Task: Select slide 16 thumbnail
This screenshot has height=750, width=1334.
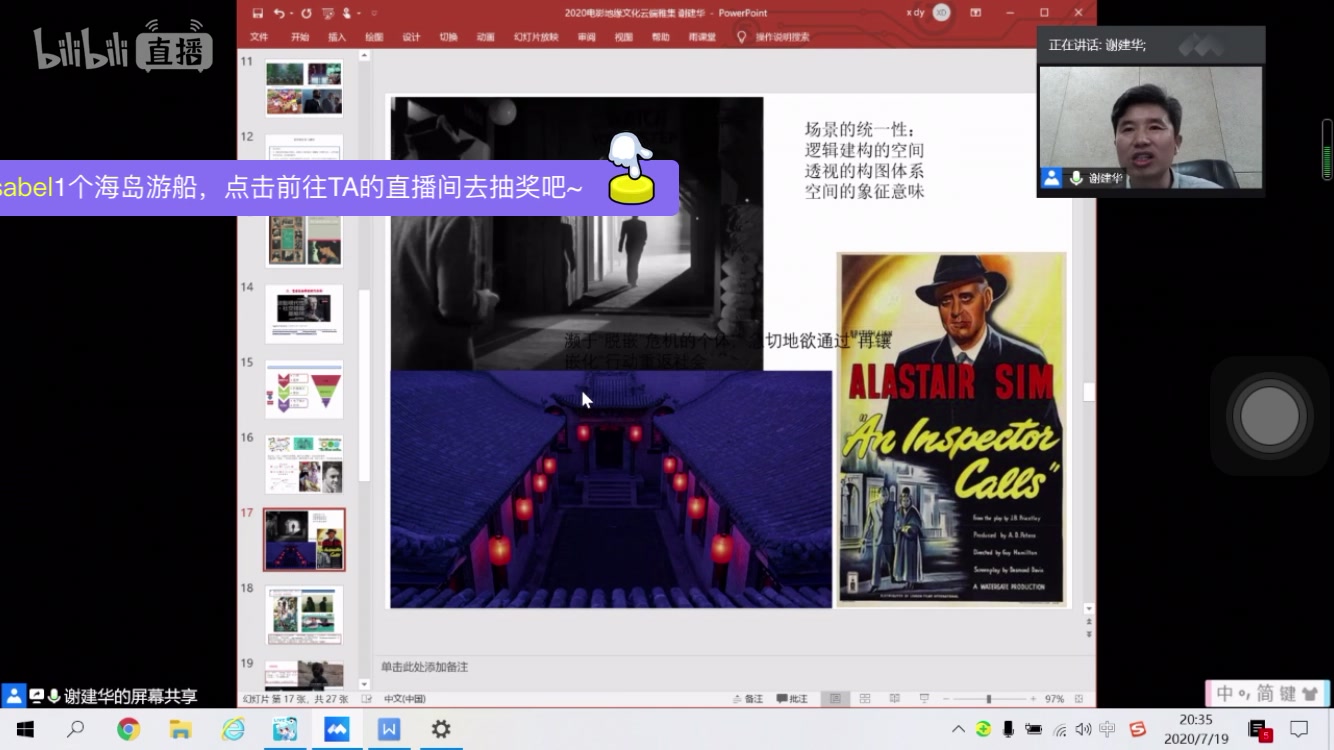Action: (x=304, y=464)
